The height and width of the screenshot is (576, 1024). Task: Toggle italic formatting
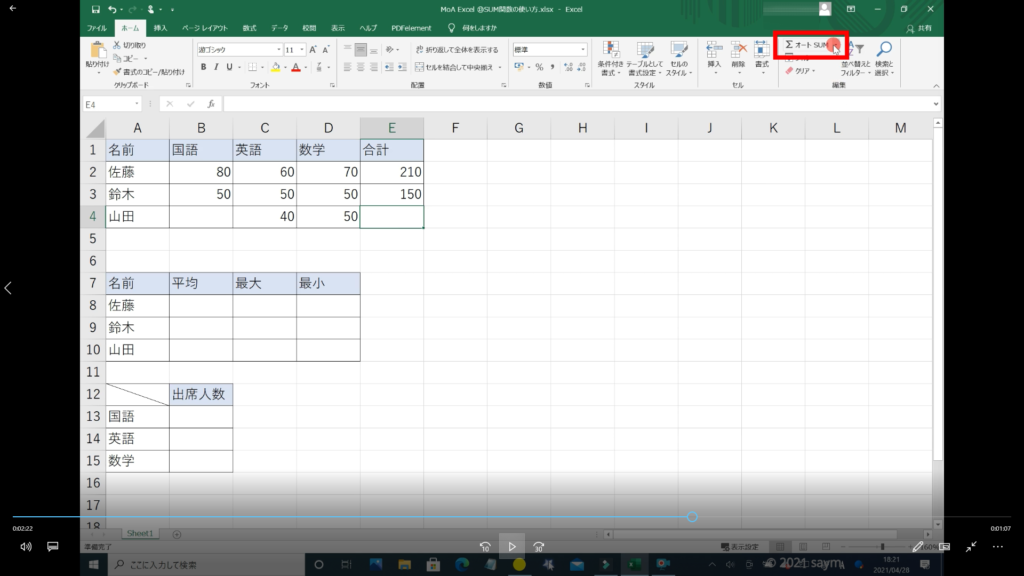216,67
